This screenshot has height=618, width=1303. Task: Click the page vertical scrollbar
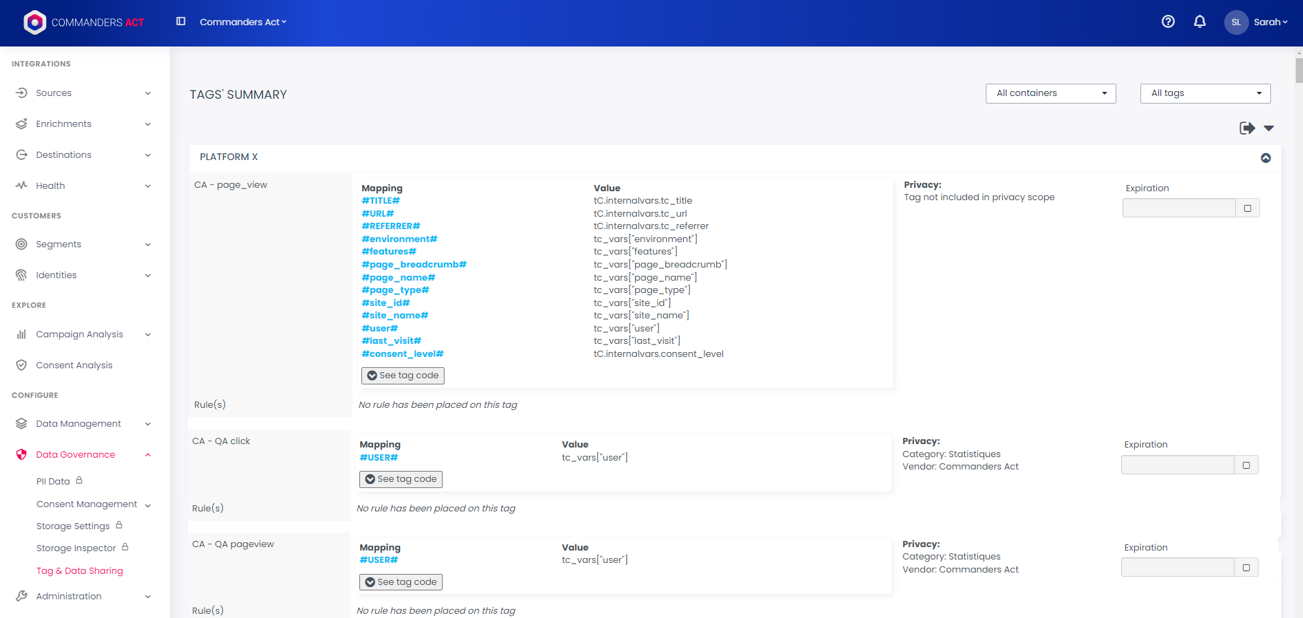[x=1298, y=70]
